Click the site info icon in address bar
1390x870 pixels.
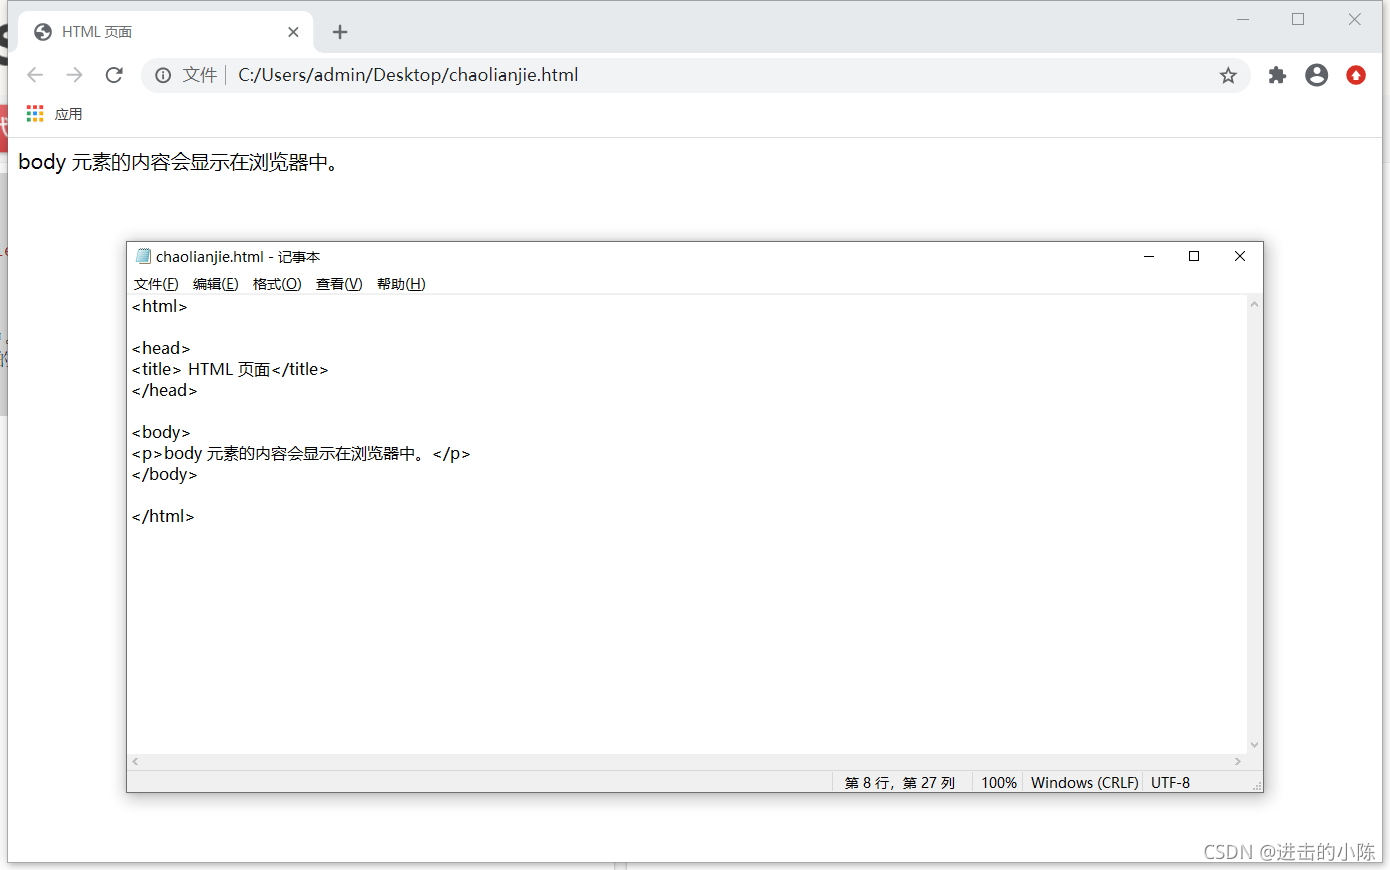pos(163,75)
